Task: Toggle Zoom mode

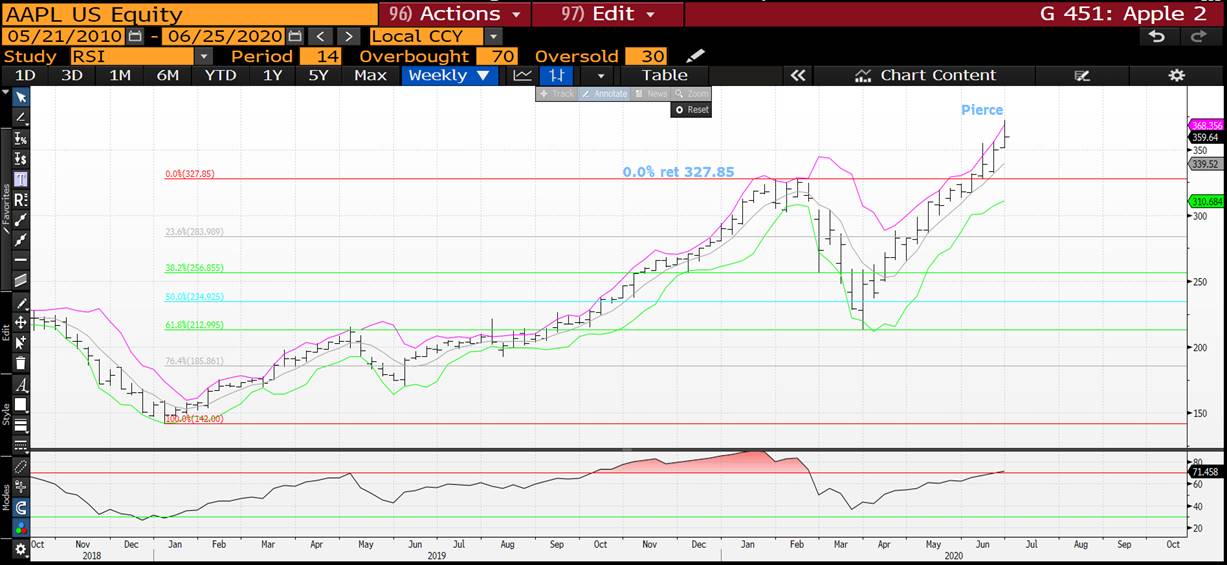Action: [691, 93]
